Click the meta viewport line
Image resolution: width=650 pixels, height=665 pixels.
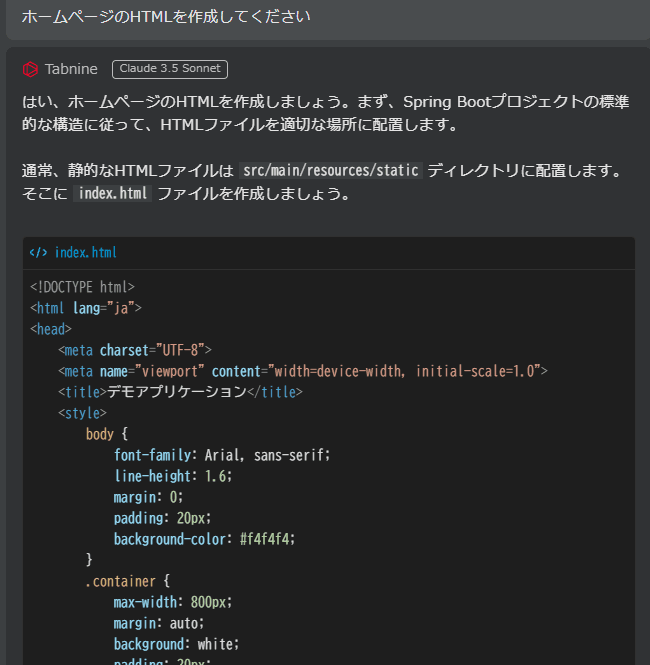[303, 371]
